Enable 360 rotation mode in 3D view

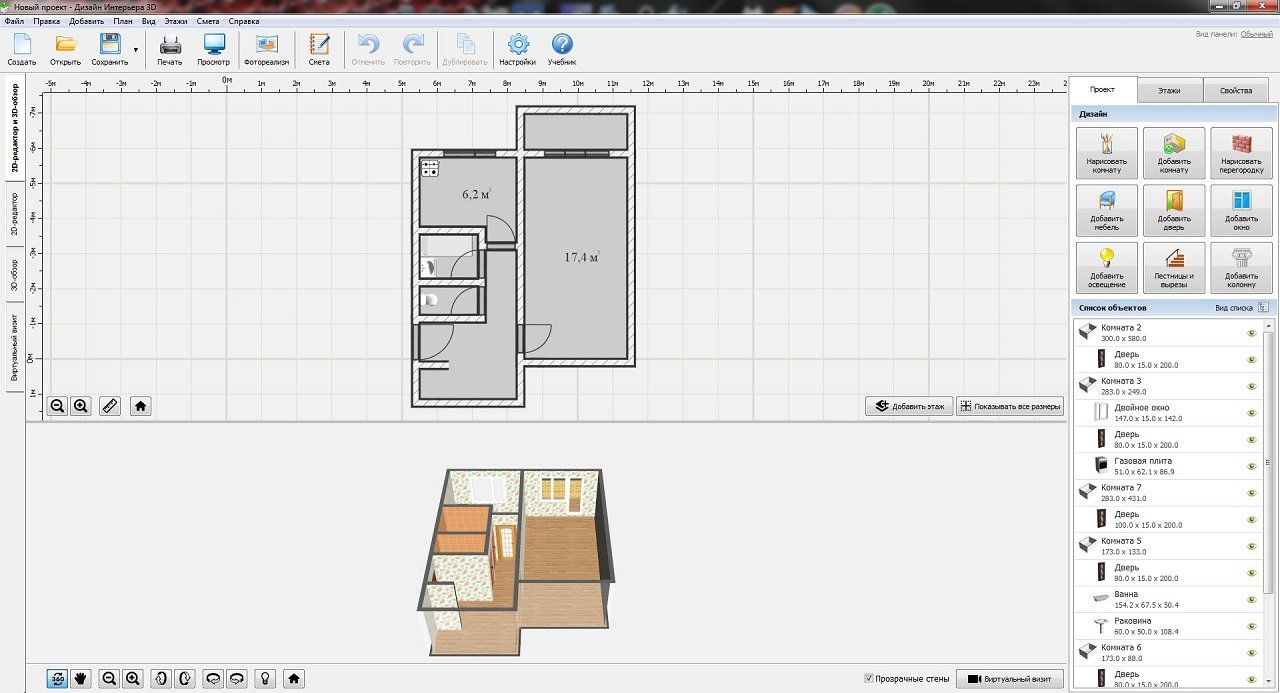(x=58, y=678)
